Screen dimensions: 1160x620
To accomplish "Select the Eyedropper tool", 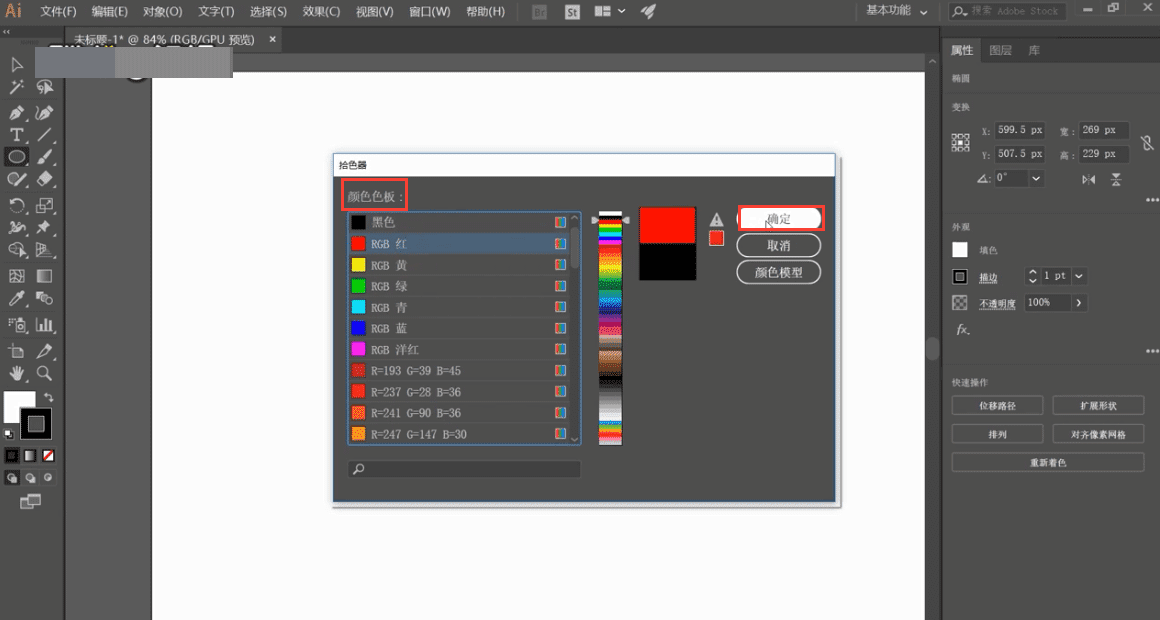I will tap(16, 298).
